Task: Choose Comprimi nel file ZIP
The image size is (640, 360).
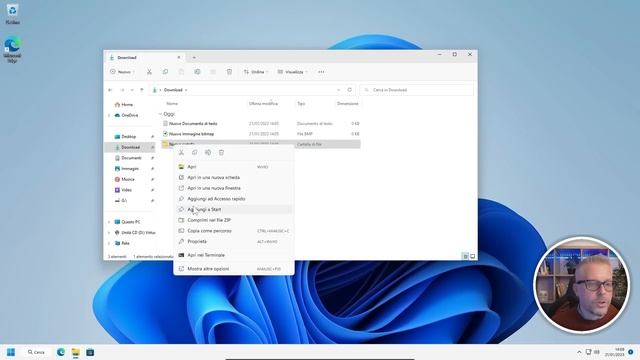Action: [x=234, y=220]
